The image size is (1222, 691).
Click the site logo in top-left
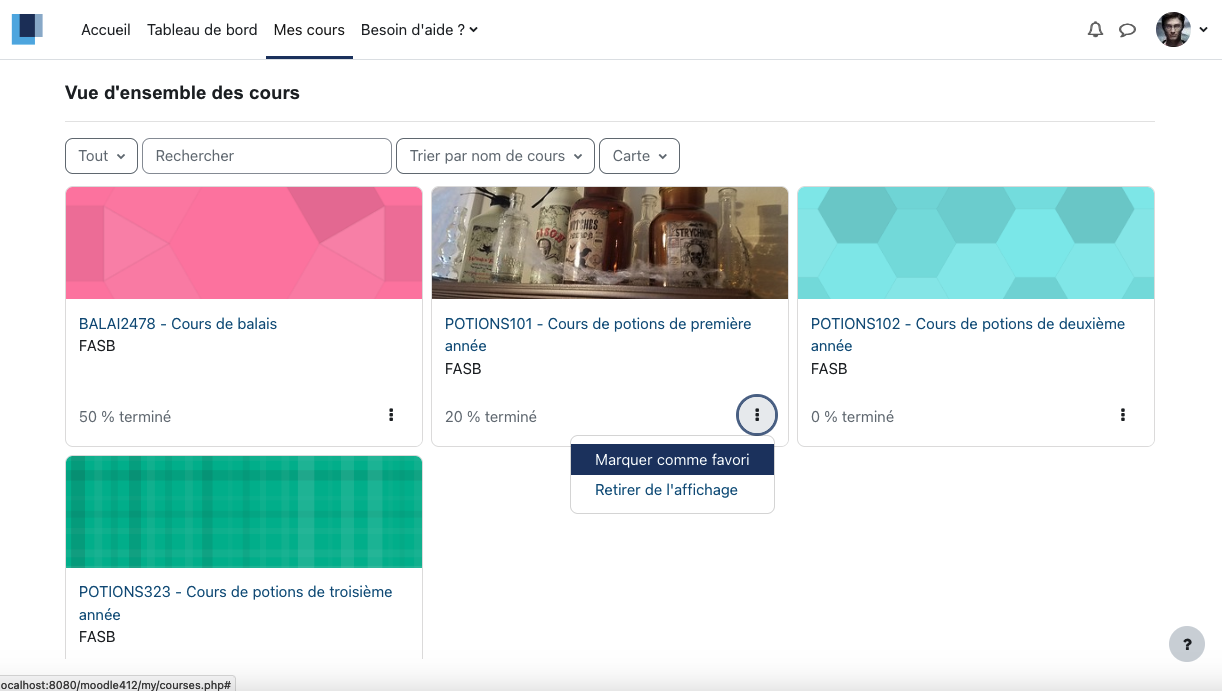28,29
